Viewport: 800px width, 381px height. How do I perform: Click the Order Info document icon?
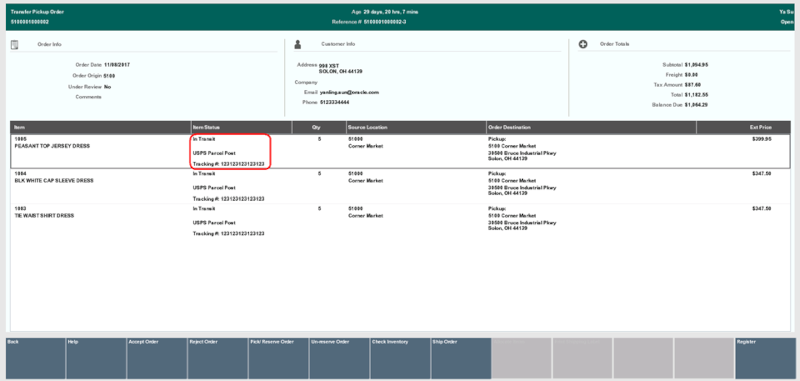coord(14,45)
